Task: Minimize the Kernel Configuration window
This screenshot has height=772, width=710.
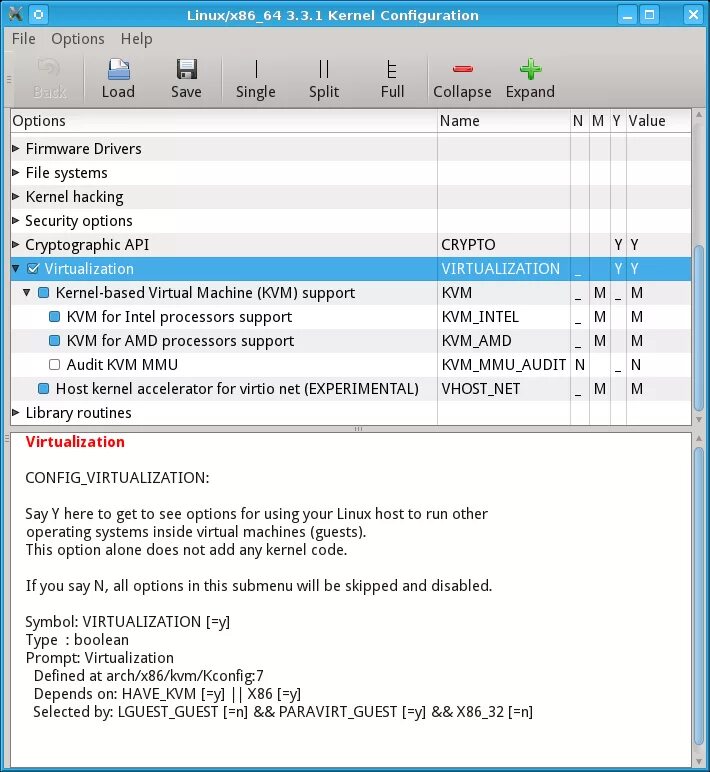Action: click(x=627, y=15)
